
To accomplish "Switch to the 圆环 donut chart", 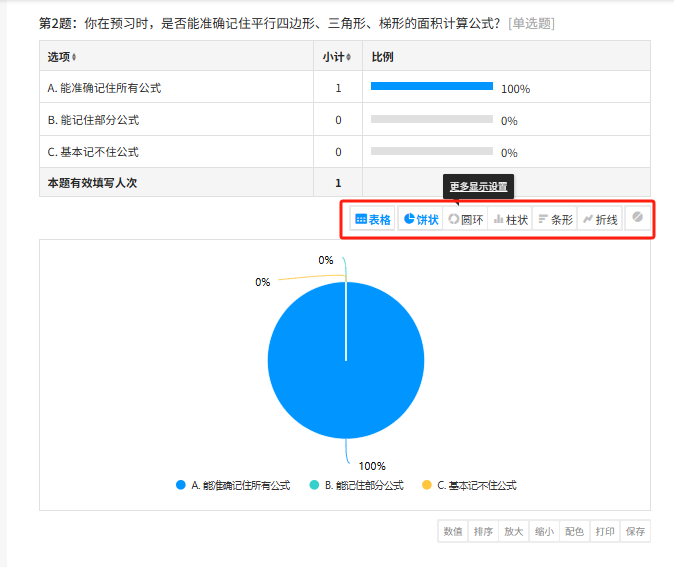I will click(x=466, y=219).
